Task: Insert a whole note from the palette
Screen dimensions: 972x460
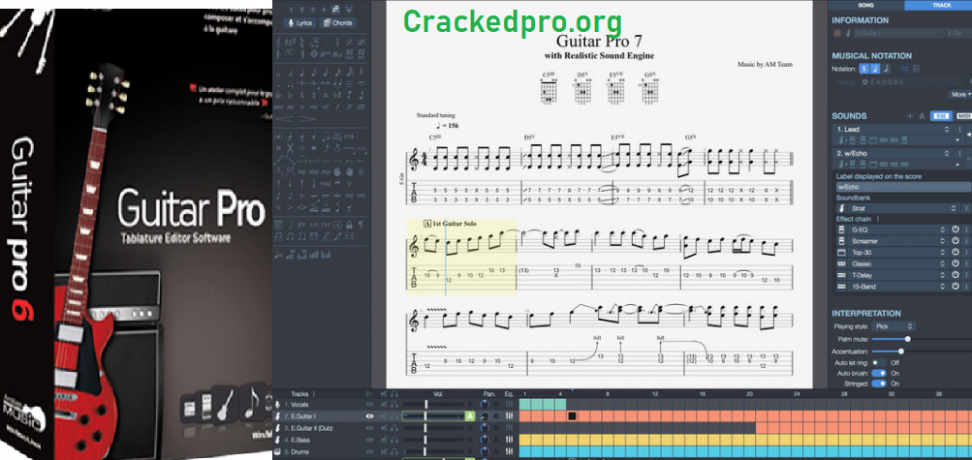Action: (278, 74)
